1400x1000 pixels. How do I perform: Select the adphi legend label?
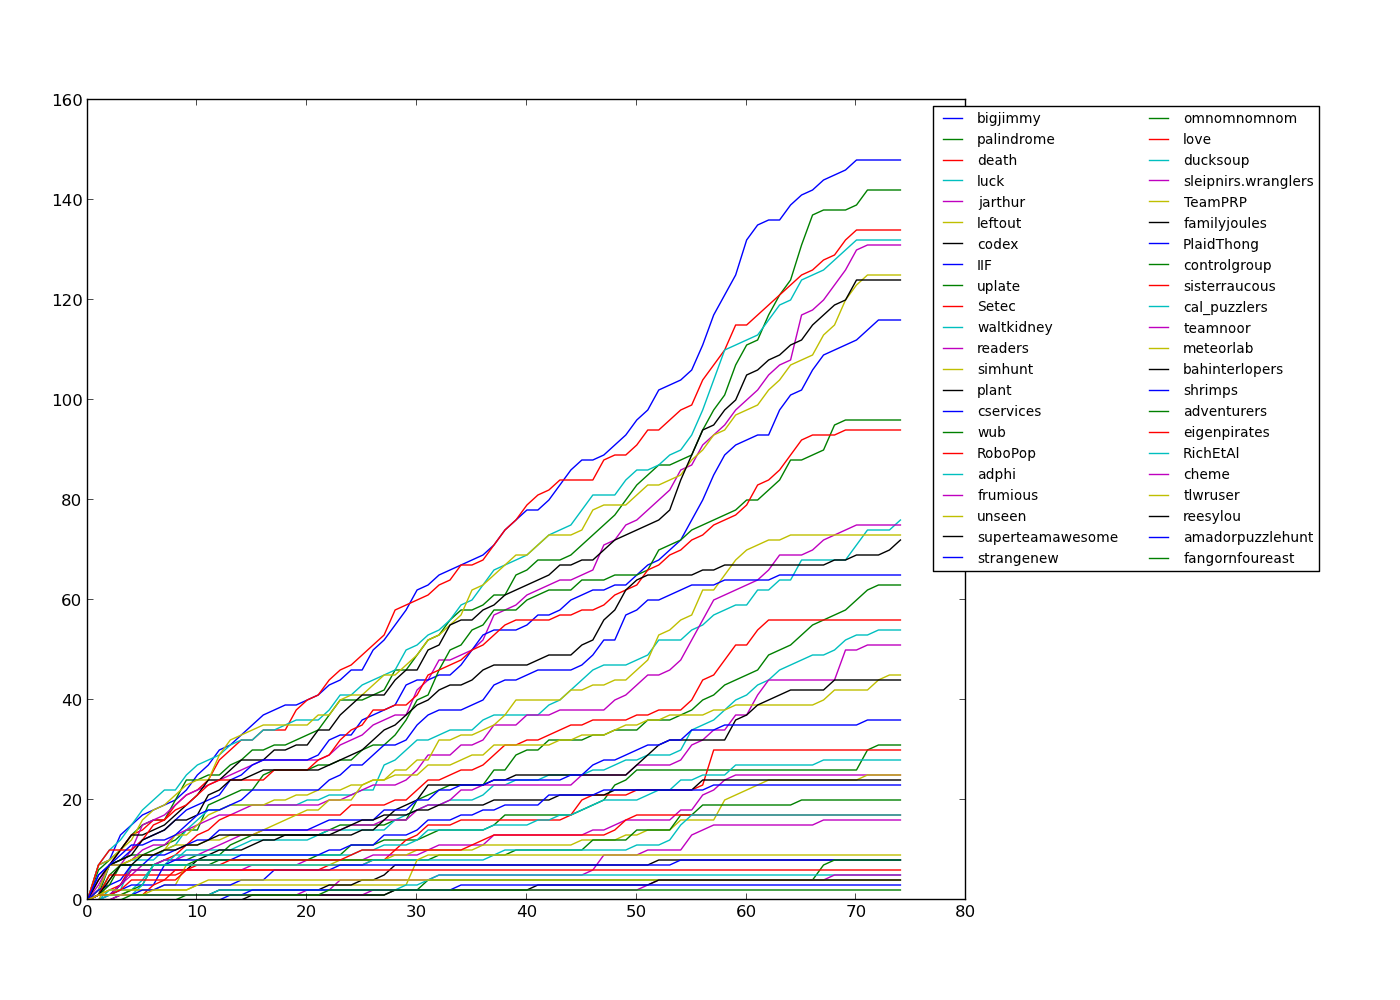click(997, 474)
